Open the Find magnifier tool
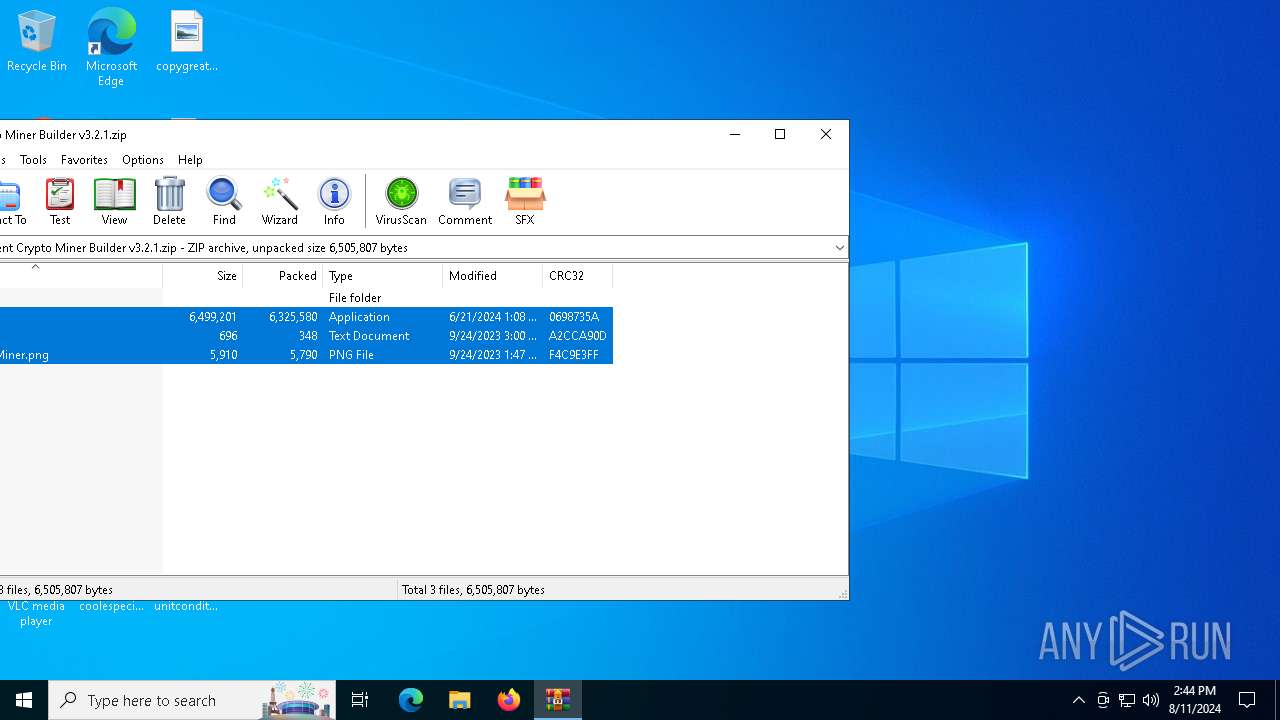 click(224, 201)
